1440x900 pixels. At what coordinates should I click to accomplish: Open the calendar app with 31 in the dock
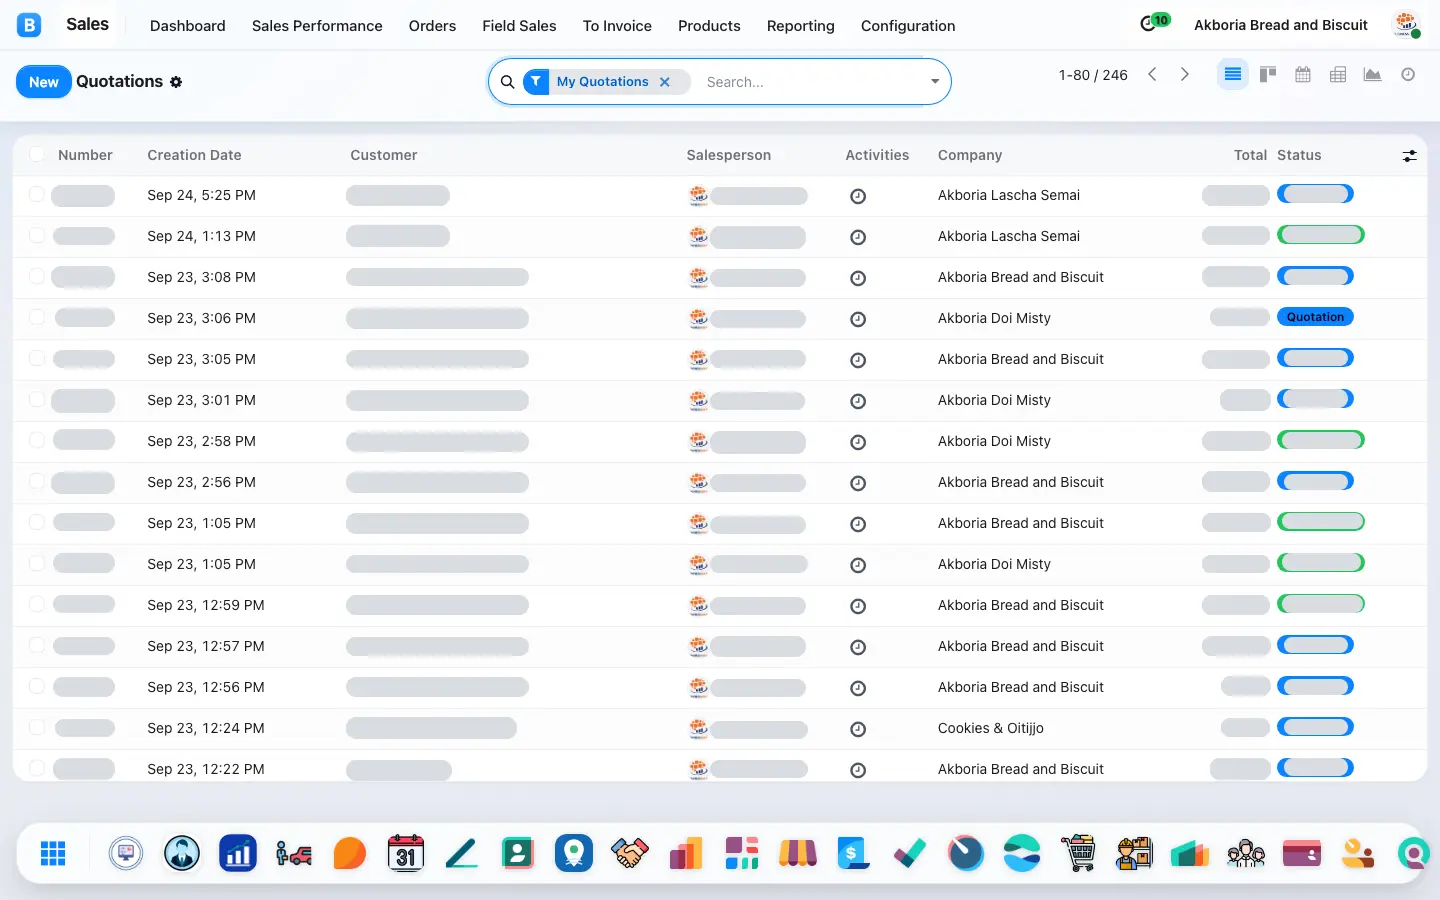406,853
